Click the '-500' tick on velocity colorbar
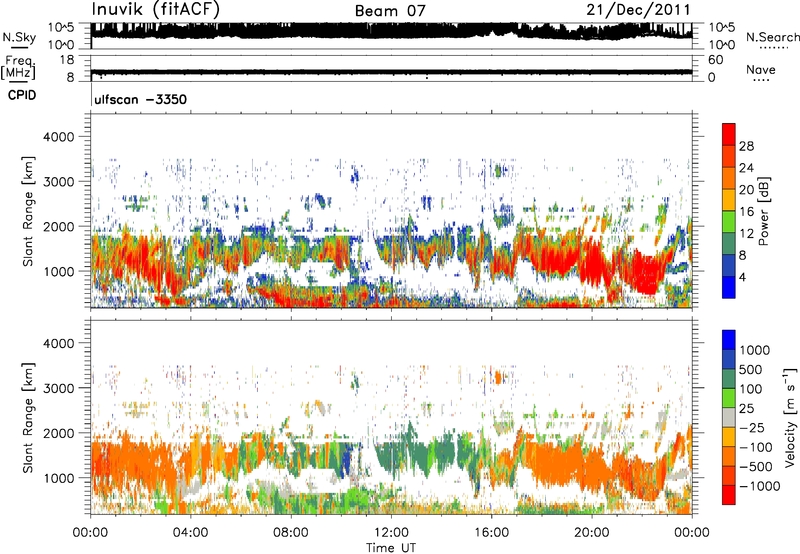Image resolution: width=800 pixels, height=554 pixels. coord(756,467)
